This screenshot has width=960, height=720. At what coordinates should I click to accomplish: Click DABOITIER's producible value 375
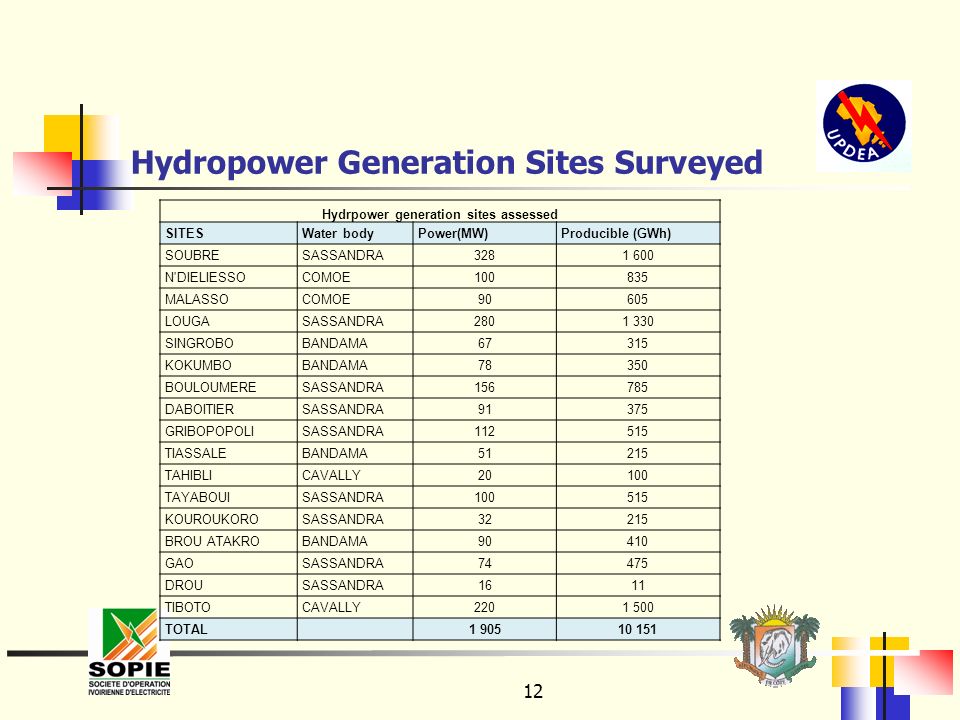click(637, 410)
